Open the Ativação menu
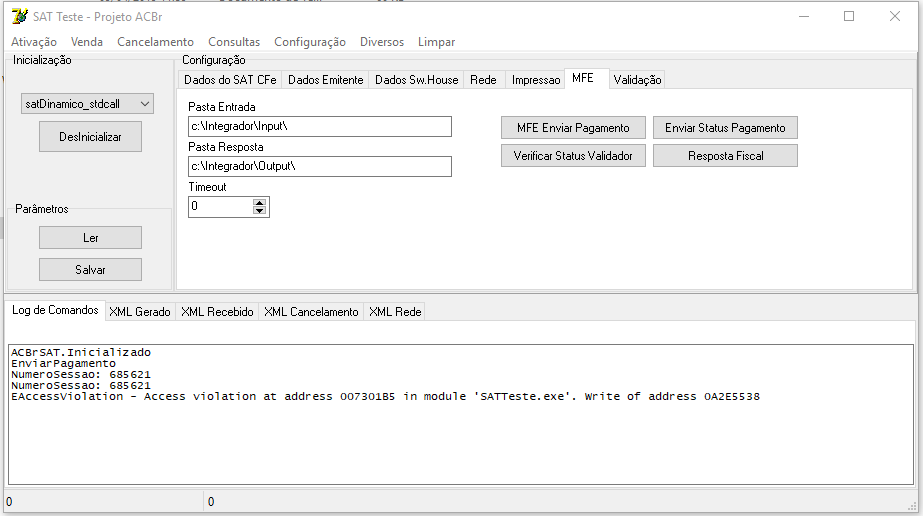The width and height of the screenshot is (923, 516). tap(34, 42)
